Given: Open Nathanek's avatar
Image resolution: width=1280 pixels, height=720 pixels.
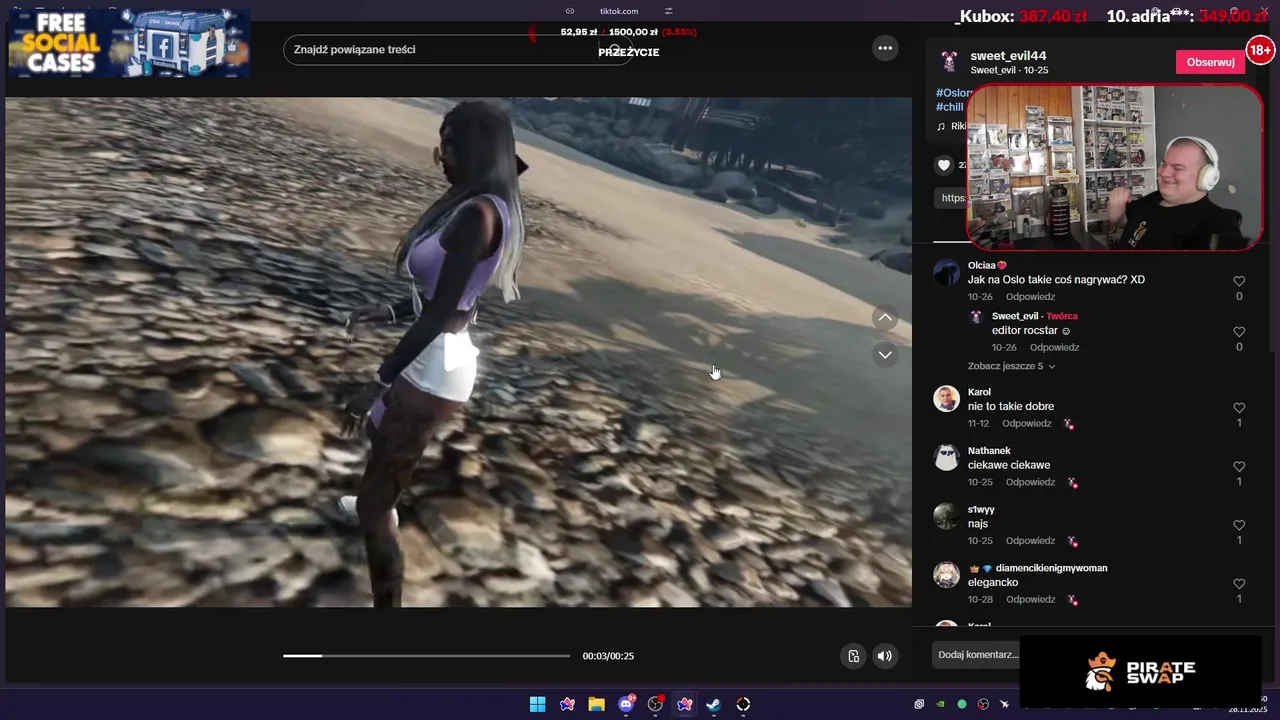Looking at the screenshot, I should click(x=946, y=458).
